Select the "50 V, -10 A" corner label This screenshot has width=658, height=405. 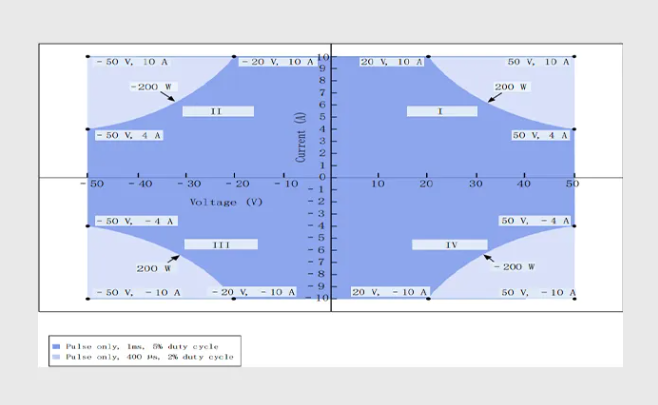(535, 292)
